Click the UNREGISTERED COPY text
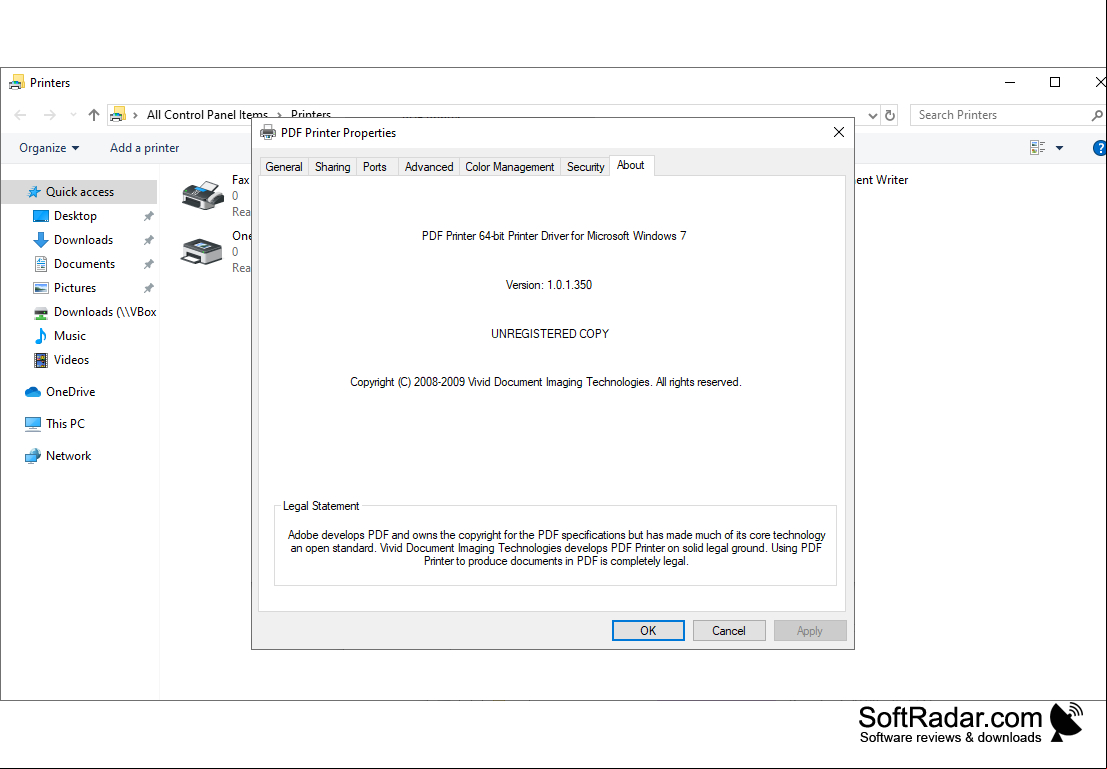1107x769 pixels. tap(550, 333)
